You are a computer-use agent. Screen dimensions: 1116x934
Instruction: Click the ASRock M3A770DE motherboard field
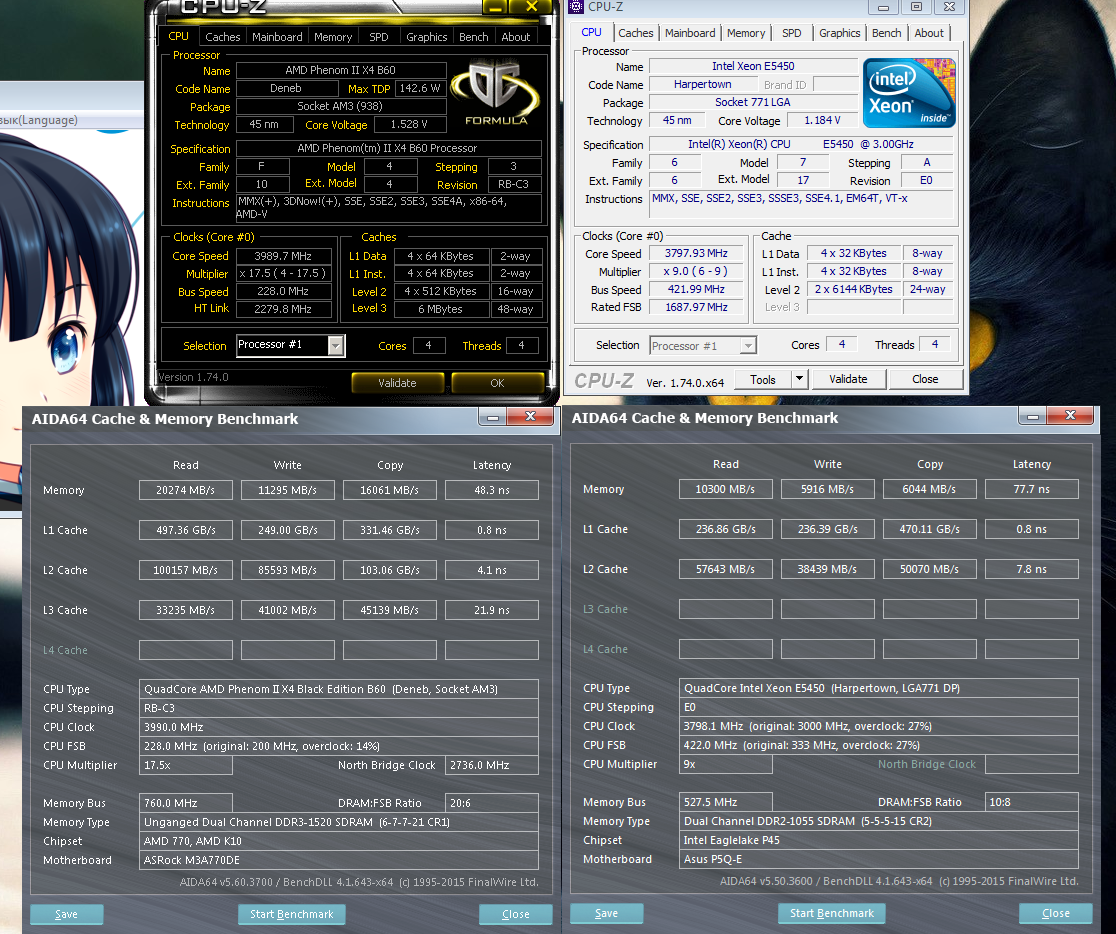point(339,860)
